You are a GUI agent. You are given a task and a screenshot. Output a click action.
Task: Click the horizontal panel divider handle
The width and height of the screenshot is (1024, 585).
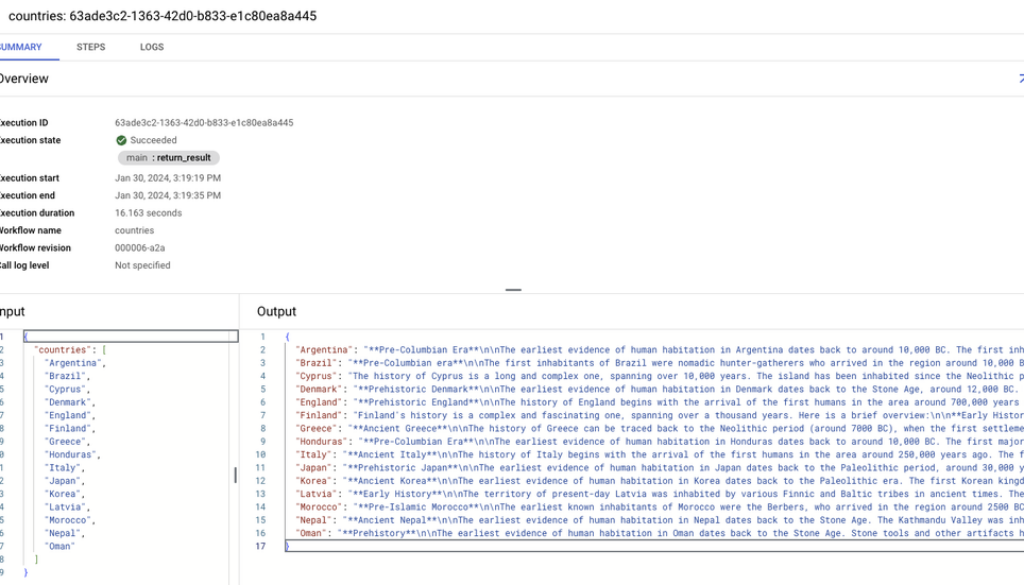[x=513, y=290]
